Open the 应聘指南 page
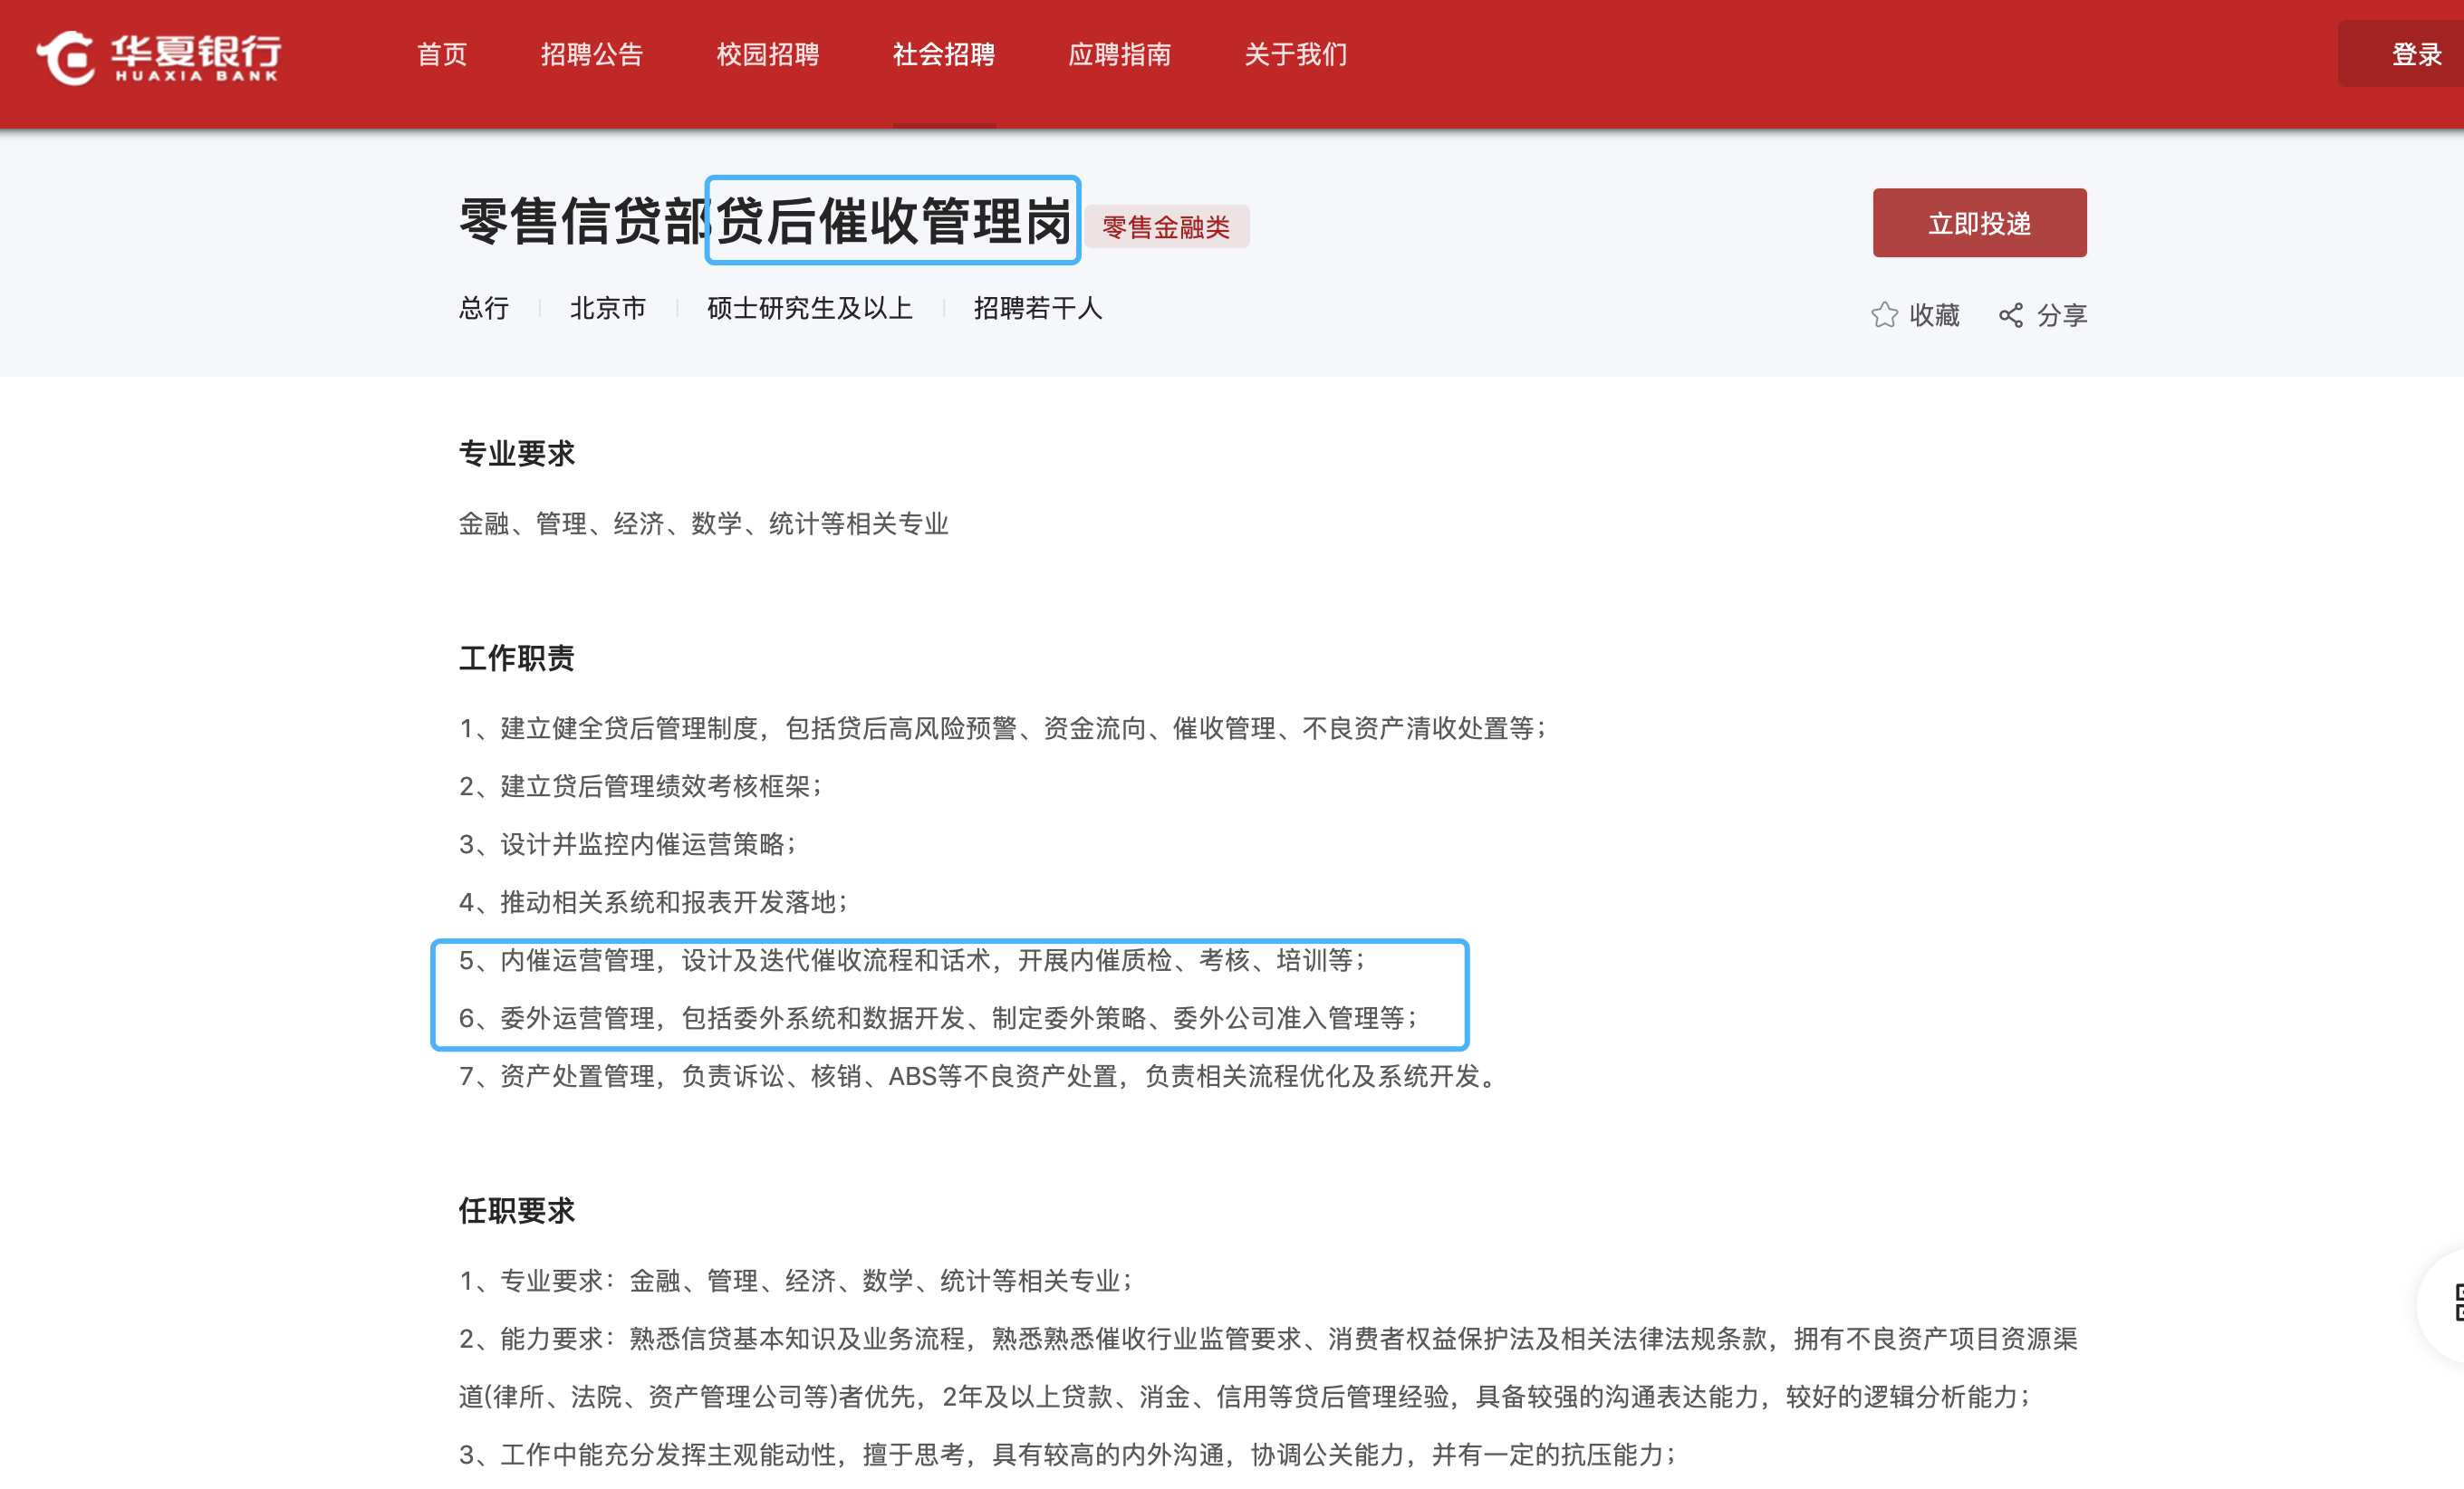Viewport: 2464px width, 1489px height. click(1120, 55)
